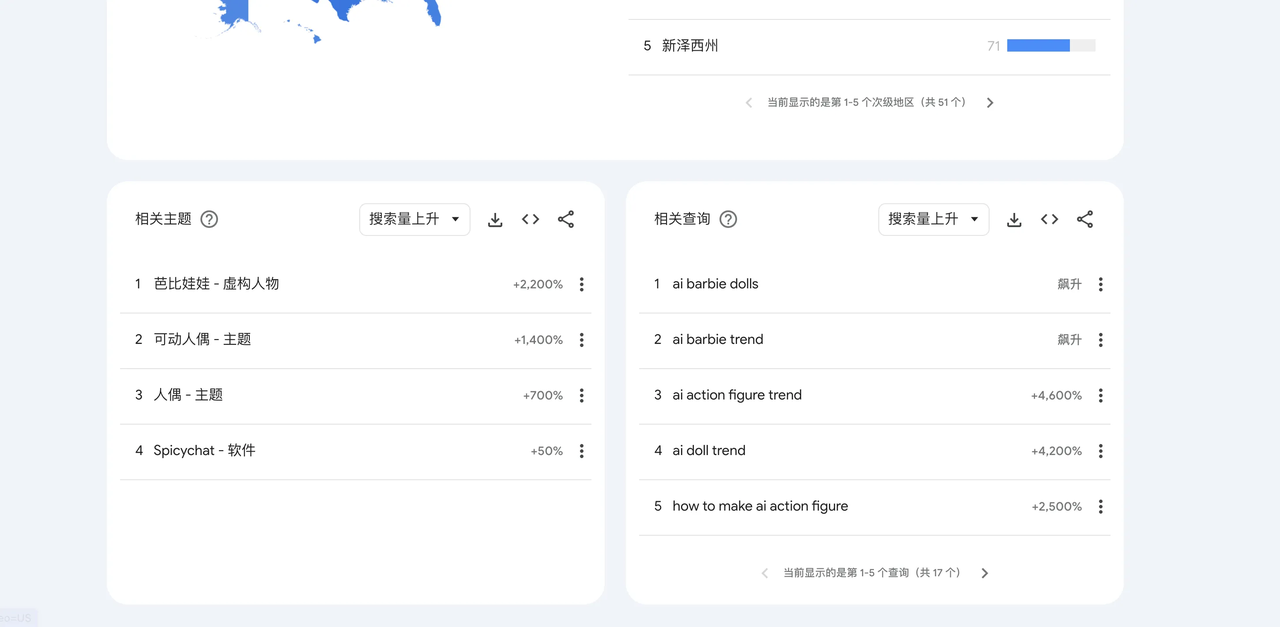Open the ai action figure trend query

(x=737, y=395)
